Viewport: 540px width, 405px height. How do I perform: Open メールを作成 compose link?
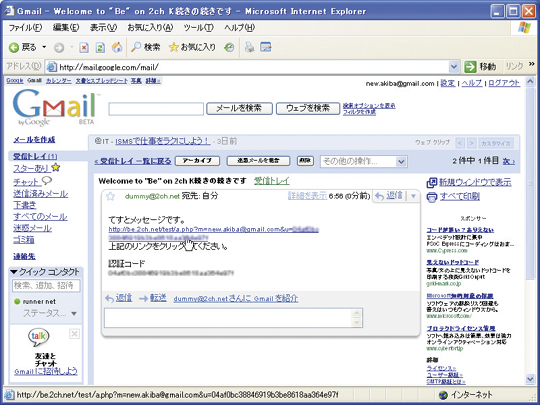(x=34, y=140)
